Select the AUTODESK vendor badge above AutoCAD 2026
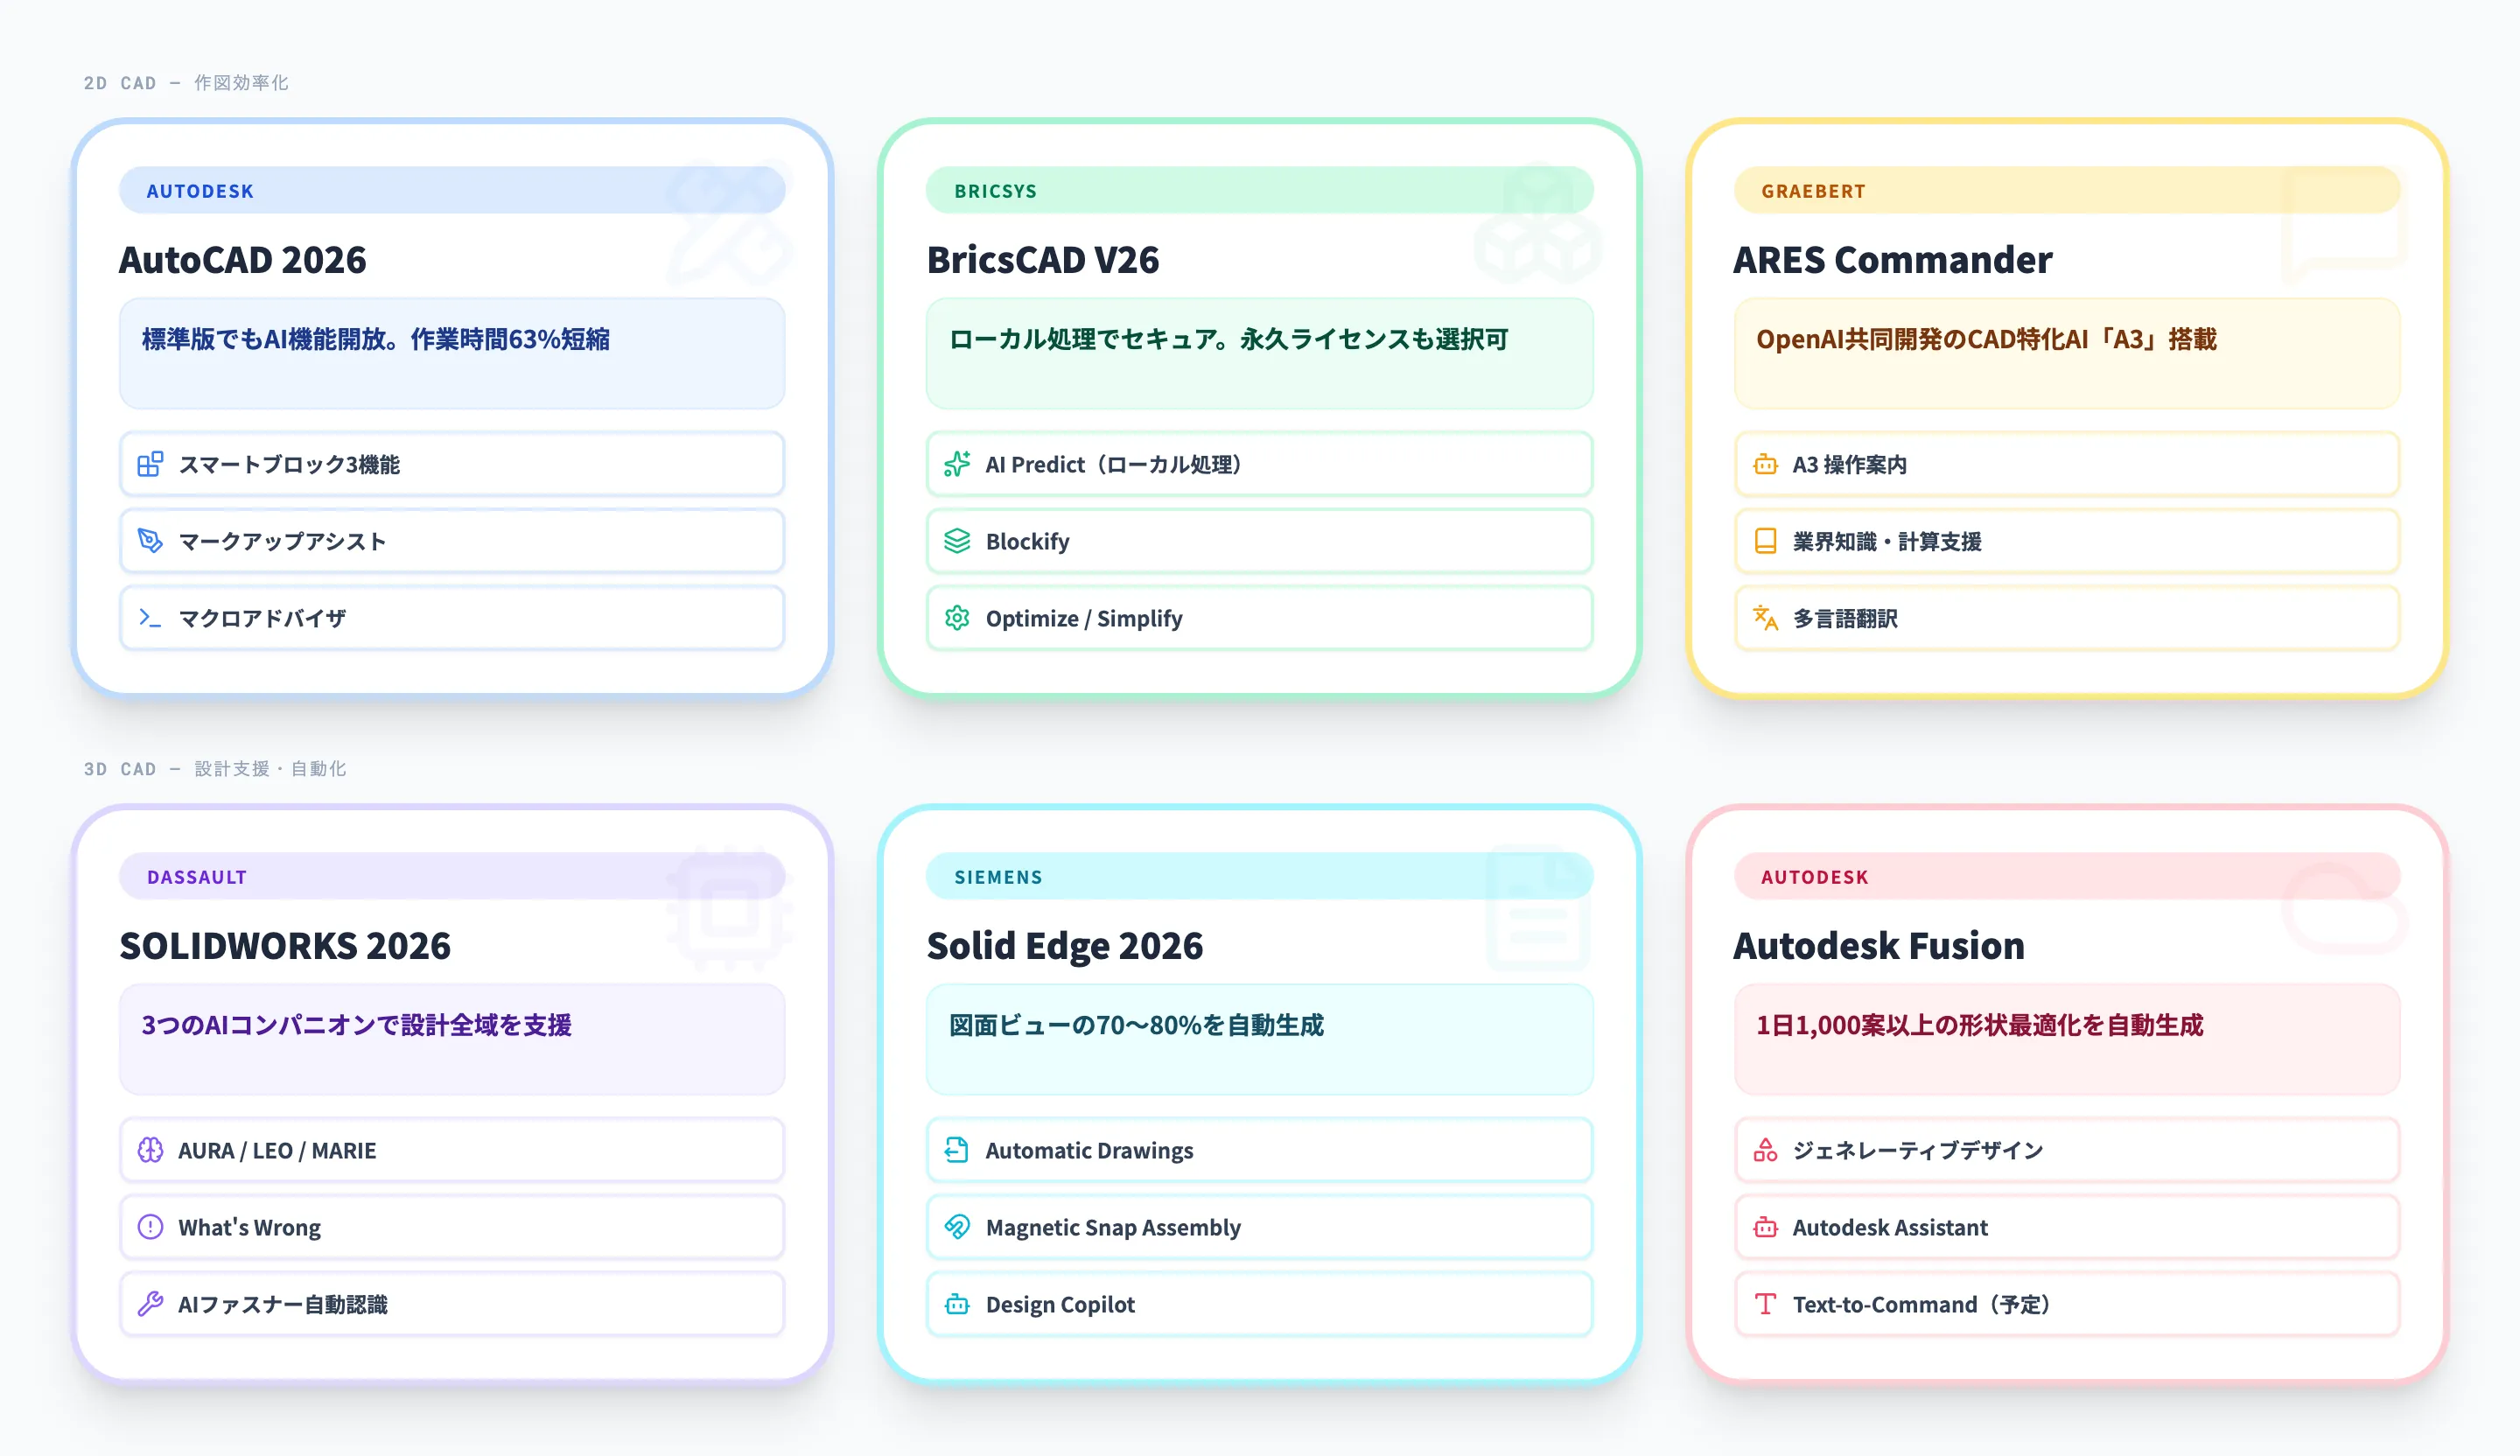This screenshot has height=1456, width=2520. pyautogui.click(x=200, y=191)
